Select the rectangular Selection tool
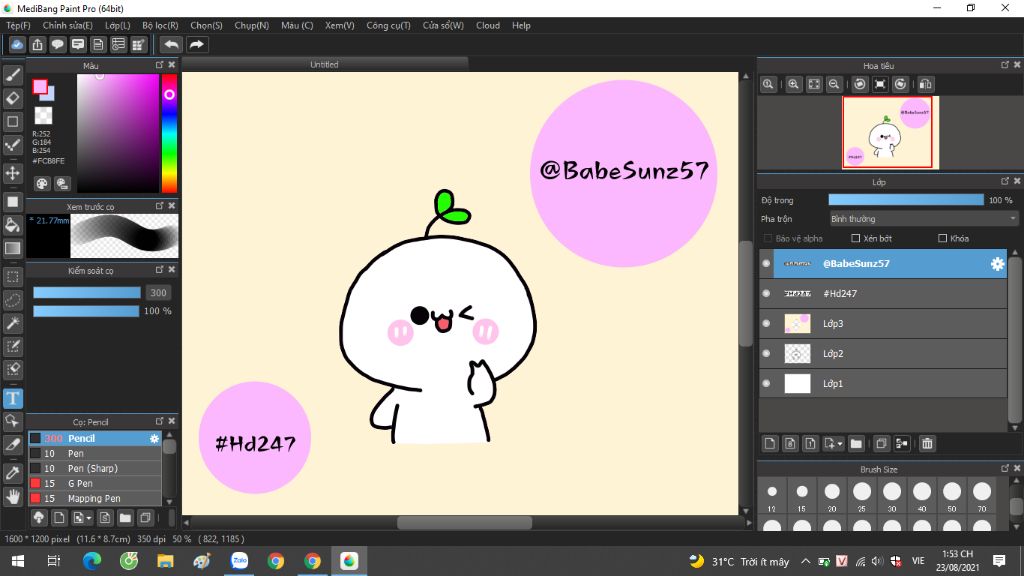Screen dimensions: 1024x576 [x=12, y=277]
